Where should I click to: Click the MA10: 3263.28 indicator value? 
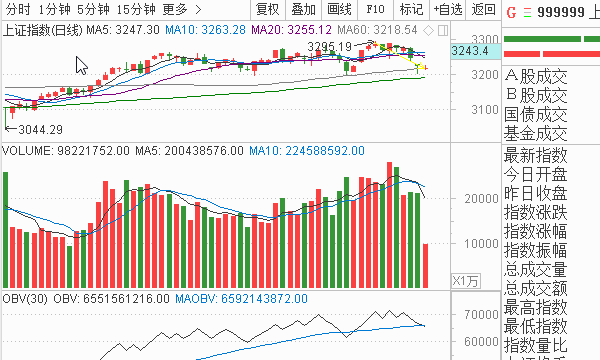(205, 30)
